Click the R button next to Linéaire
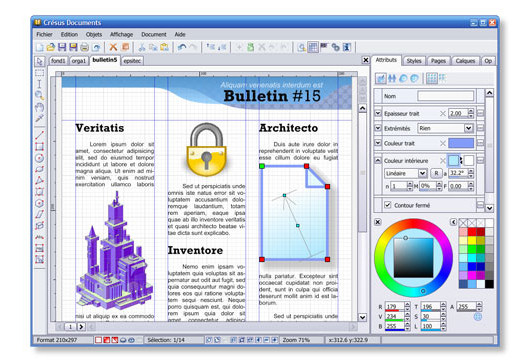 point(436,173)
